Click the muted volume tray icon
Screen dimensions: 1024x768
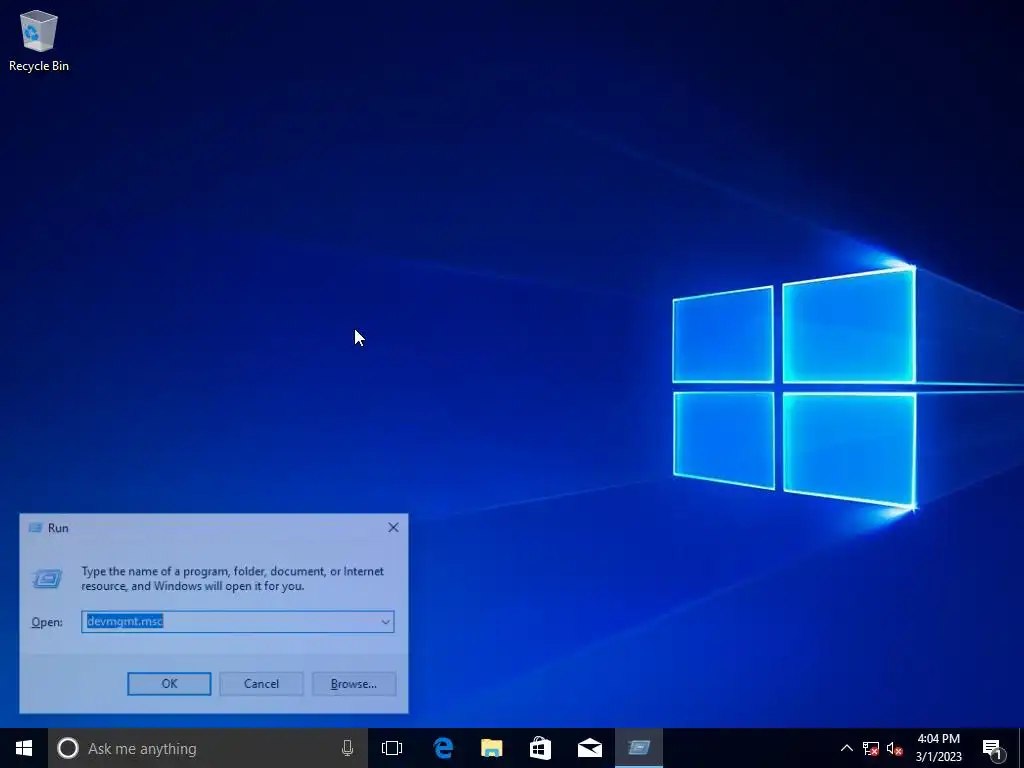coord(895,748)
